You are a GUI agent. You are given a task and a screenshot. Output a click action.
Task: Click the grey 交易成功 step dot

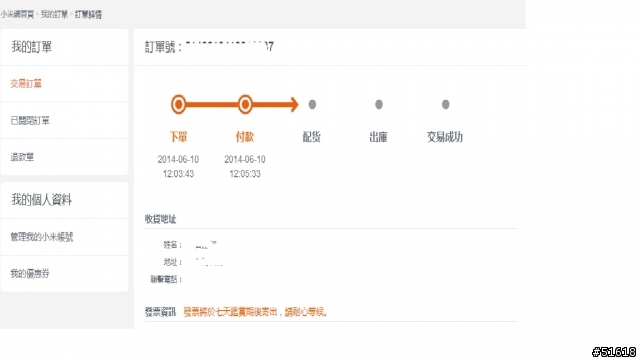point(445,104)
